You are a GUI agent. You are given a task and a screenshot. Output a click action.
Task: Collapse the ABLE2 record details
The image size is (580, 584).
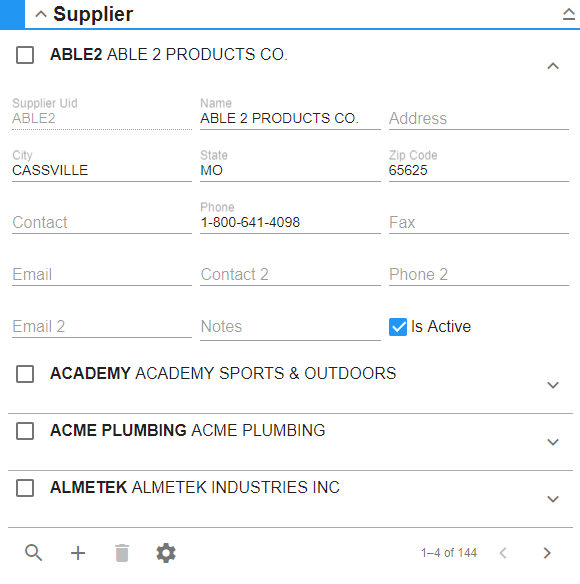coord(553,66)
